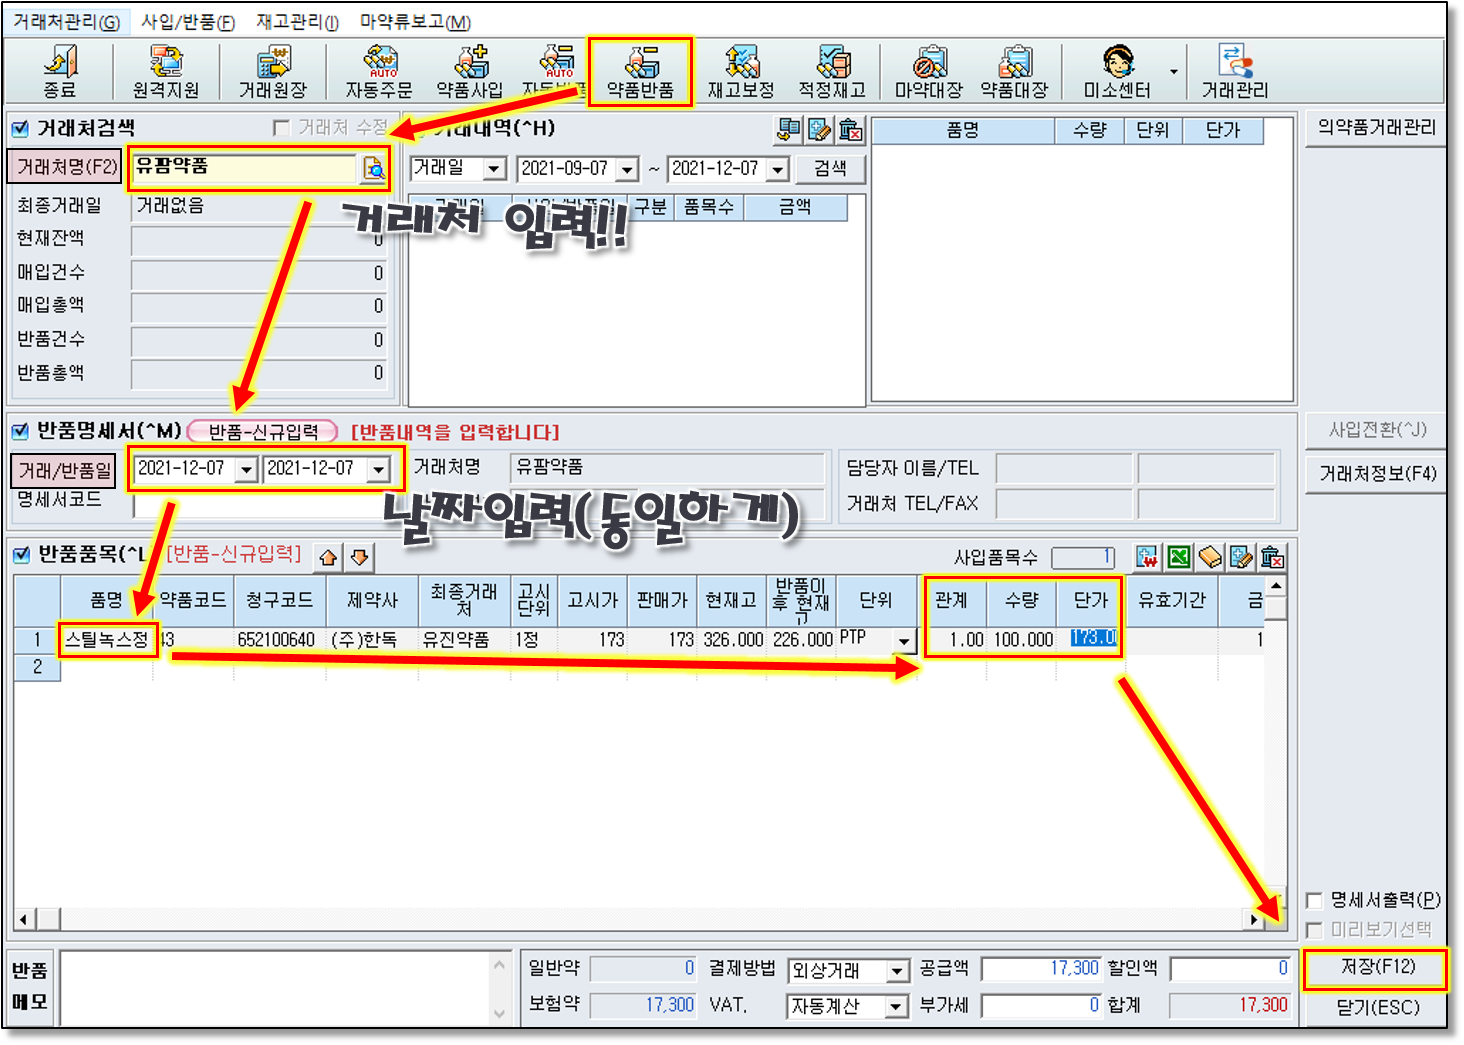Open the 재고관리 menu
This screenshot has height=1045, width=1464.
(297, 22)
